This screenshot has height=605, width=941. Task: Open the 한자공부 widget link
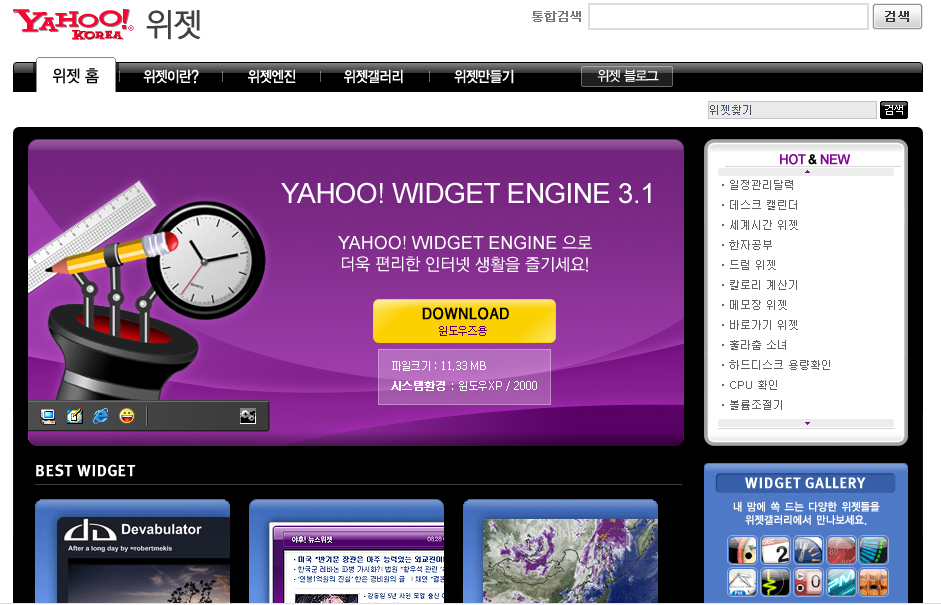pos(750,245)
